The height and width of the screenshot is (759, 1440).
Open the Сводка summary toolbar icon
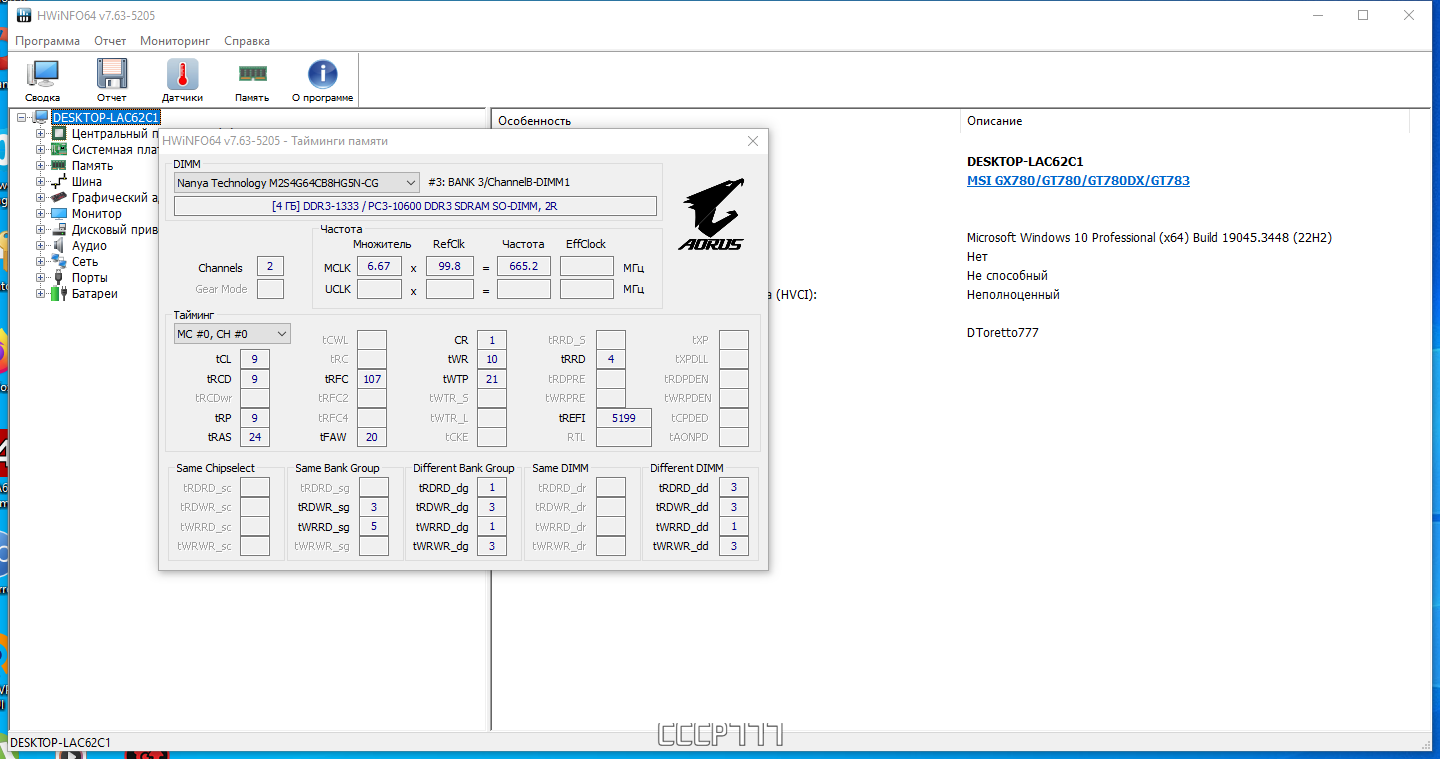coord(43,80)
